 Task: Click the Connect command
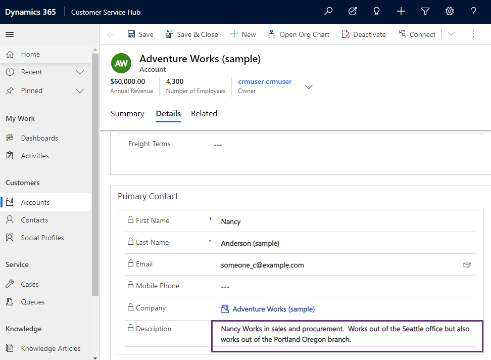[x=417, y=34]
